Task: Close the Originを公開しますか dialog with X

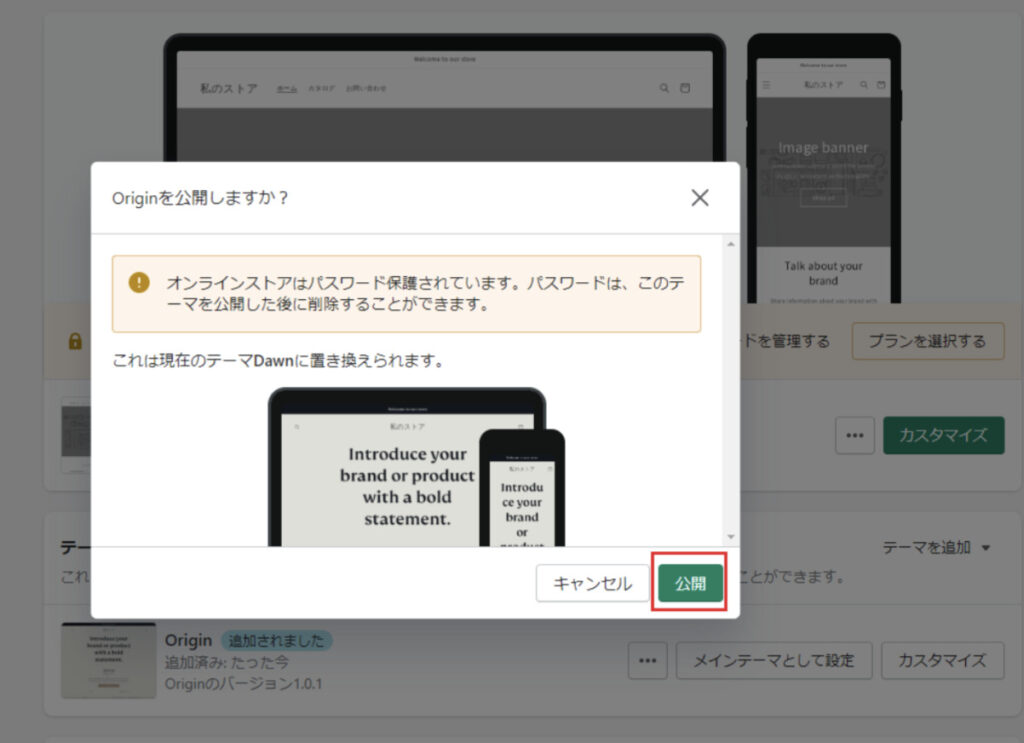Action: [x=700, y=197]
